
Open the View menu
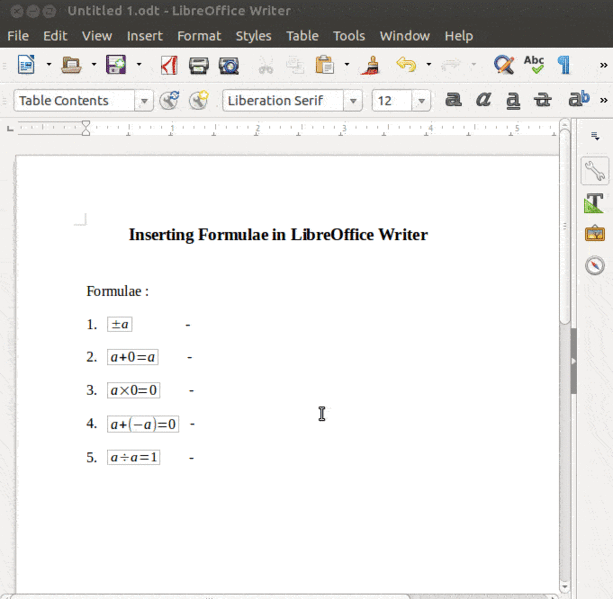pos(97,36)
